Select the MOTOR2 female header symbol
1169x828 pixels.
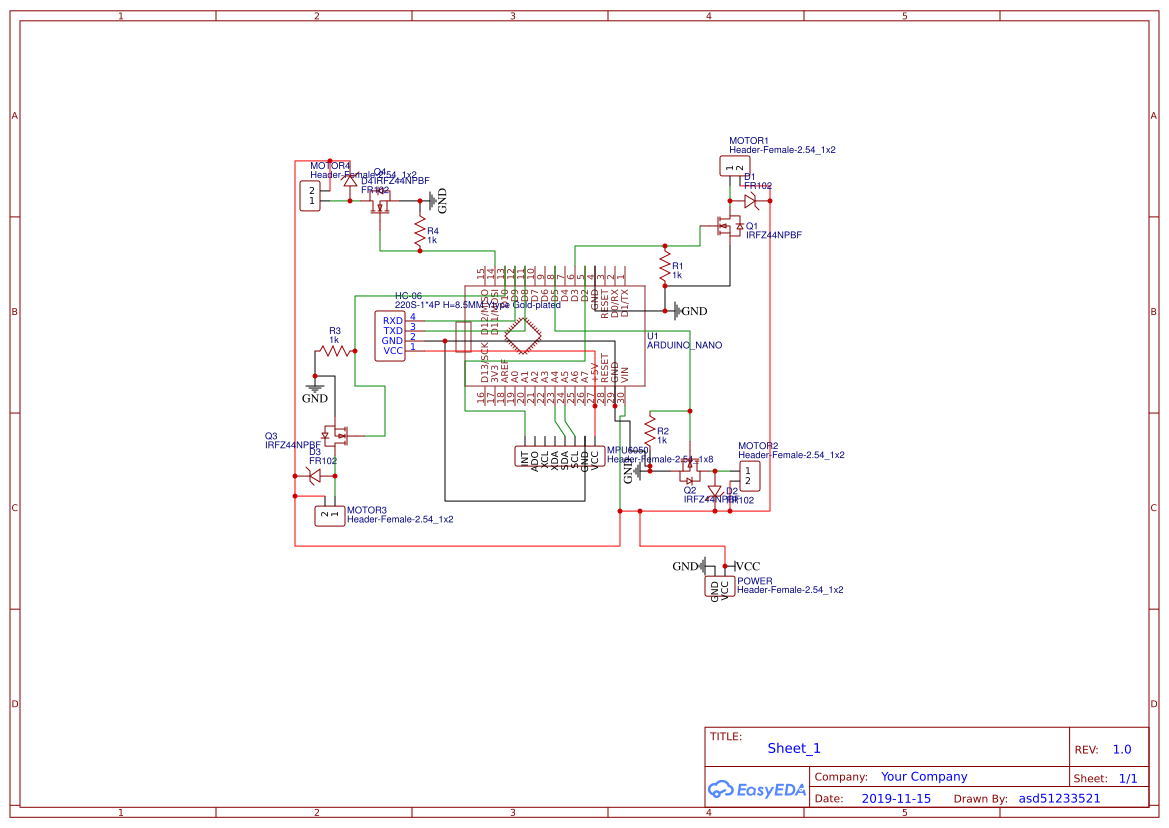pyautogui.click(x=752, y=475)
